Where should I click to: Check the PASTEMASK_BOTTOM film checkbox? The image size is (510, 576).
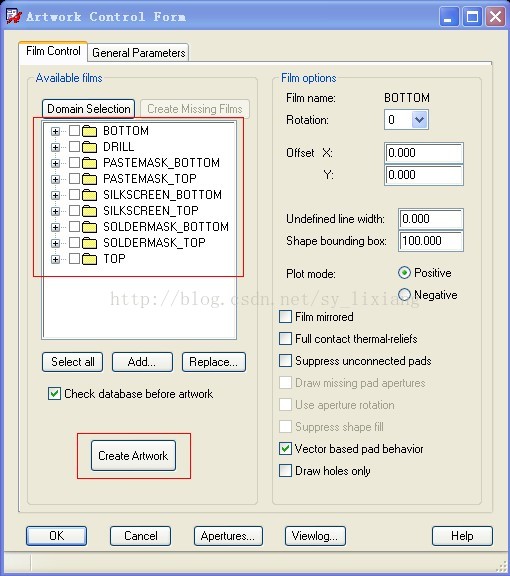tap(75, 162)
